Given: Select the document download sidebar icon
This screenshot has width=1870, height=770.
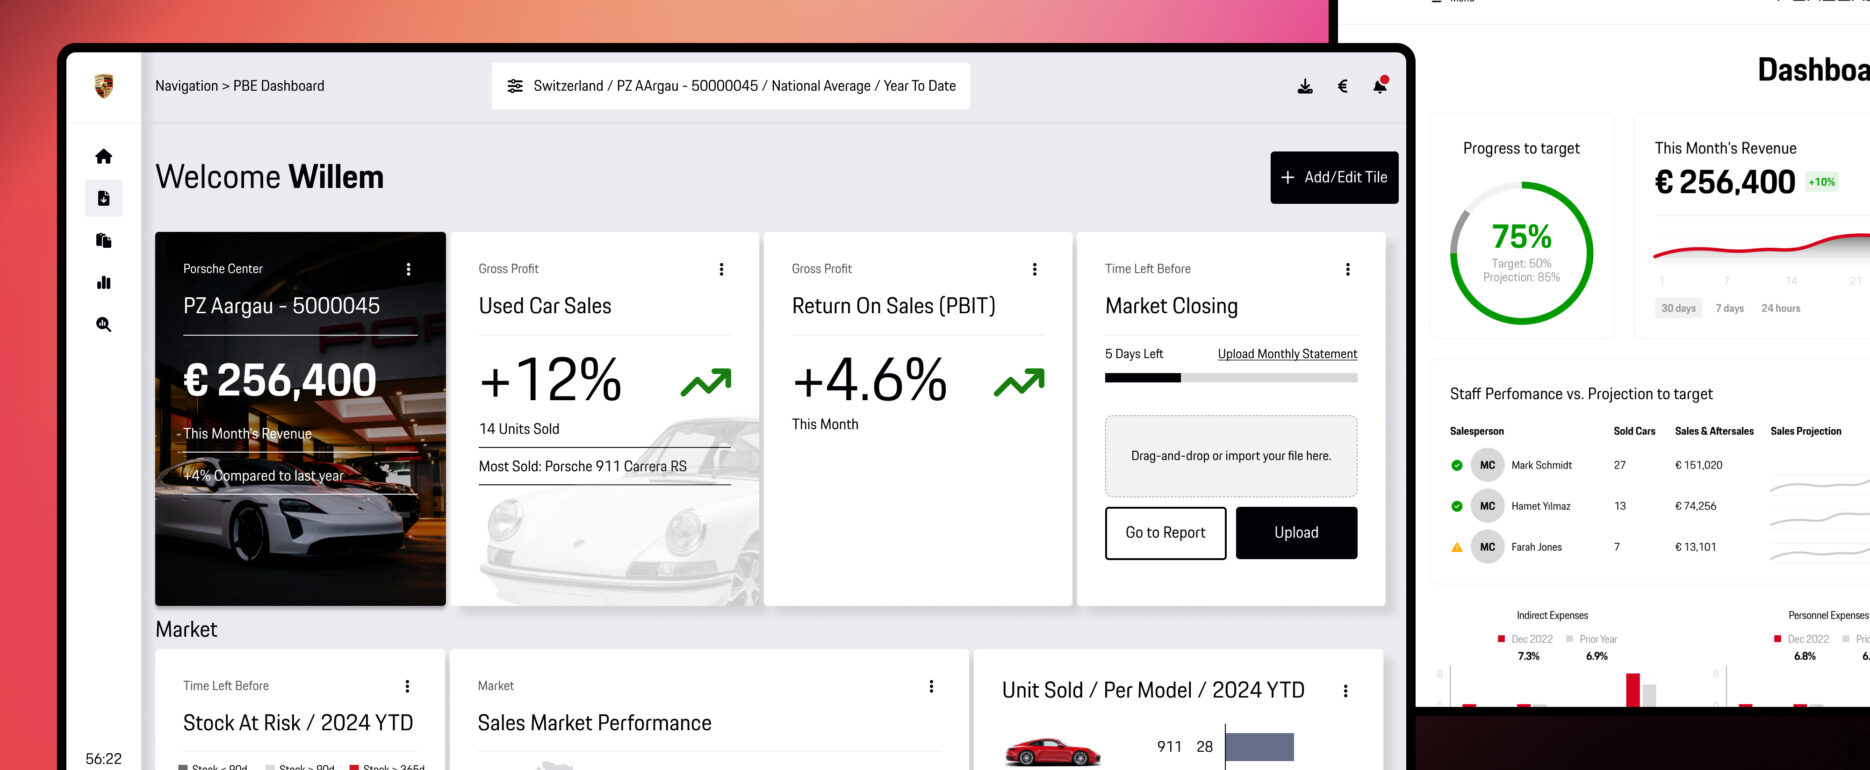Looking at the screenshot, I should pyautogui.click(x=103, y=198).
